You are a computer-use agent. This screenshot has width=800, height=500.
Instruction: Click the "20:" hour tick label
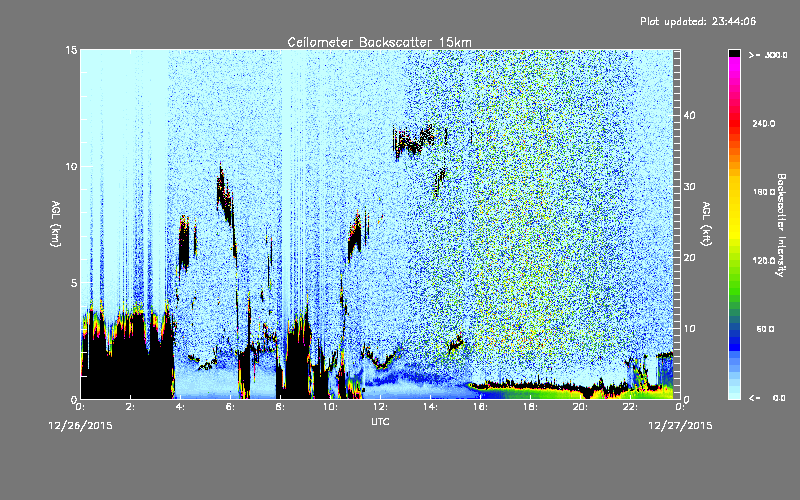[580, 407]
